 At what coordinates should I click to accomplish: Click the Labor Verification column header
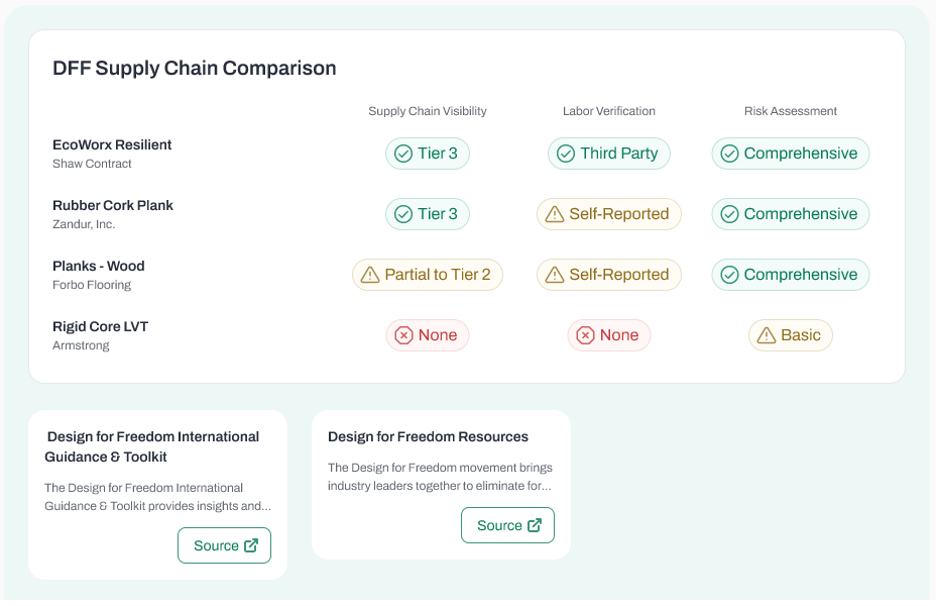tap(609, 111)
